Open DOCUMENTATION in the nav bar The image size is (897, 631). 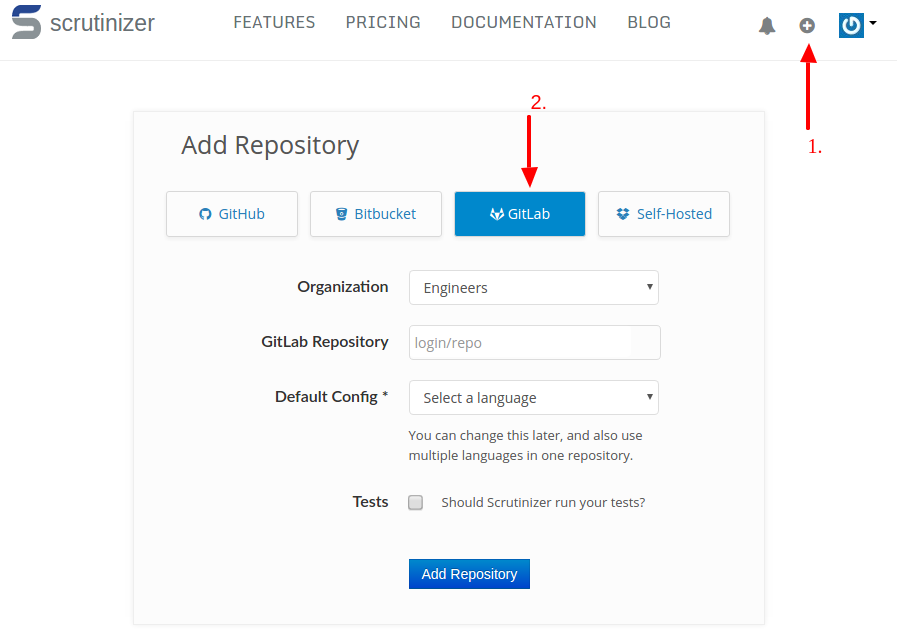point(523,22)
